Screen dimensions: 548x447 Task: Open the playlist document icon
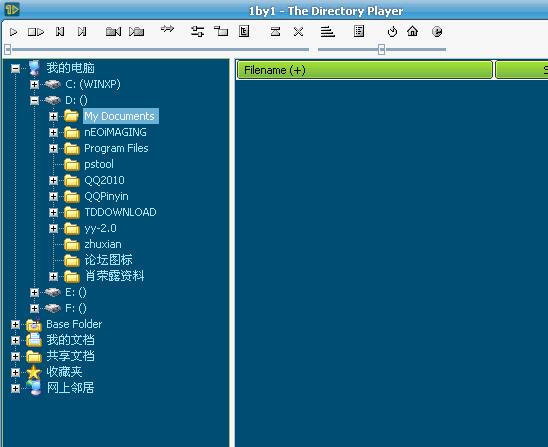359,31
